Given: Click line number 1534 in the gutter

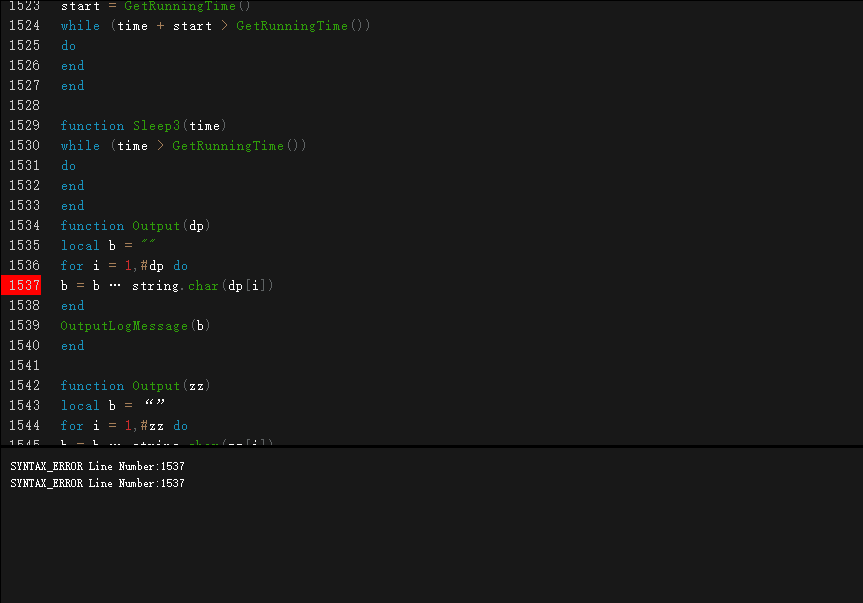Looking at the screenshot, I should click(x=24, y=226).
